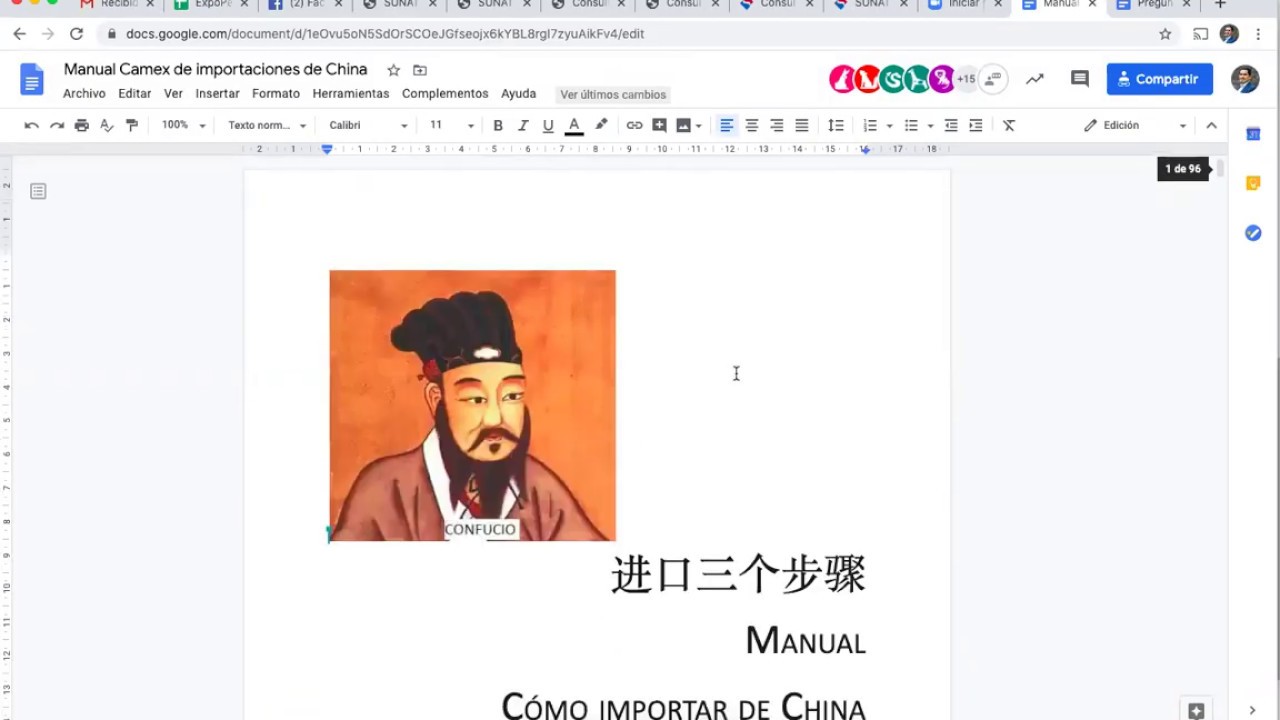Toggle underline formatting

coord(548,125)
